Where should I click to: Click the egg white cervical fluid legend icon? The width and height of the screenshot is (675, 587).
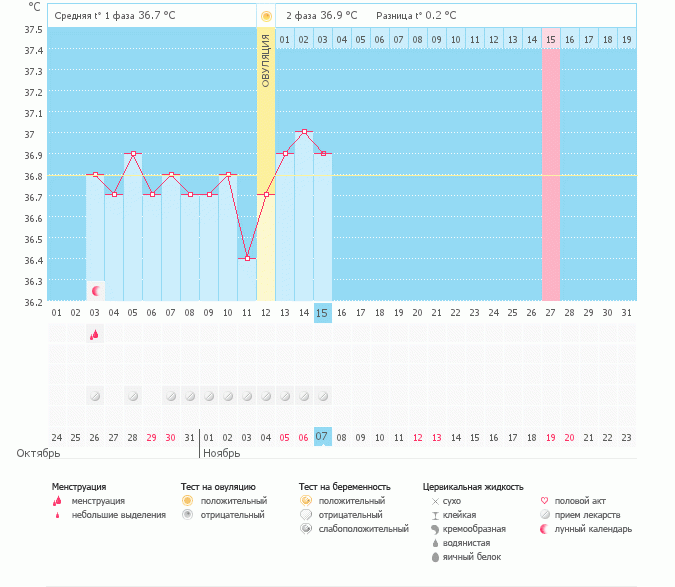pos(435,557)
